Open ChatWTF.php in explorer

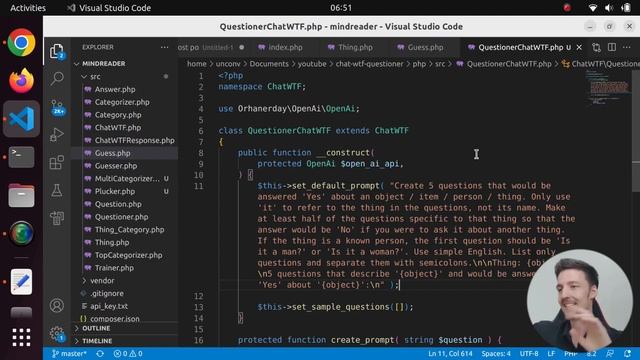coord(118,128)
